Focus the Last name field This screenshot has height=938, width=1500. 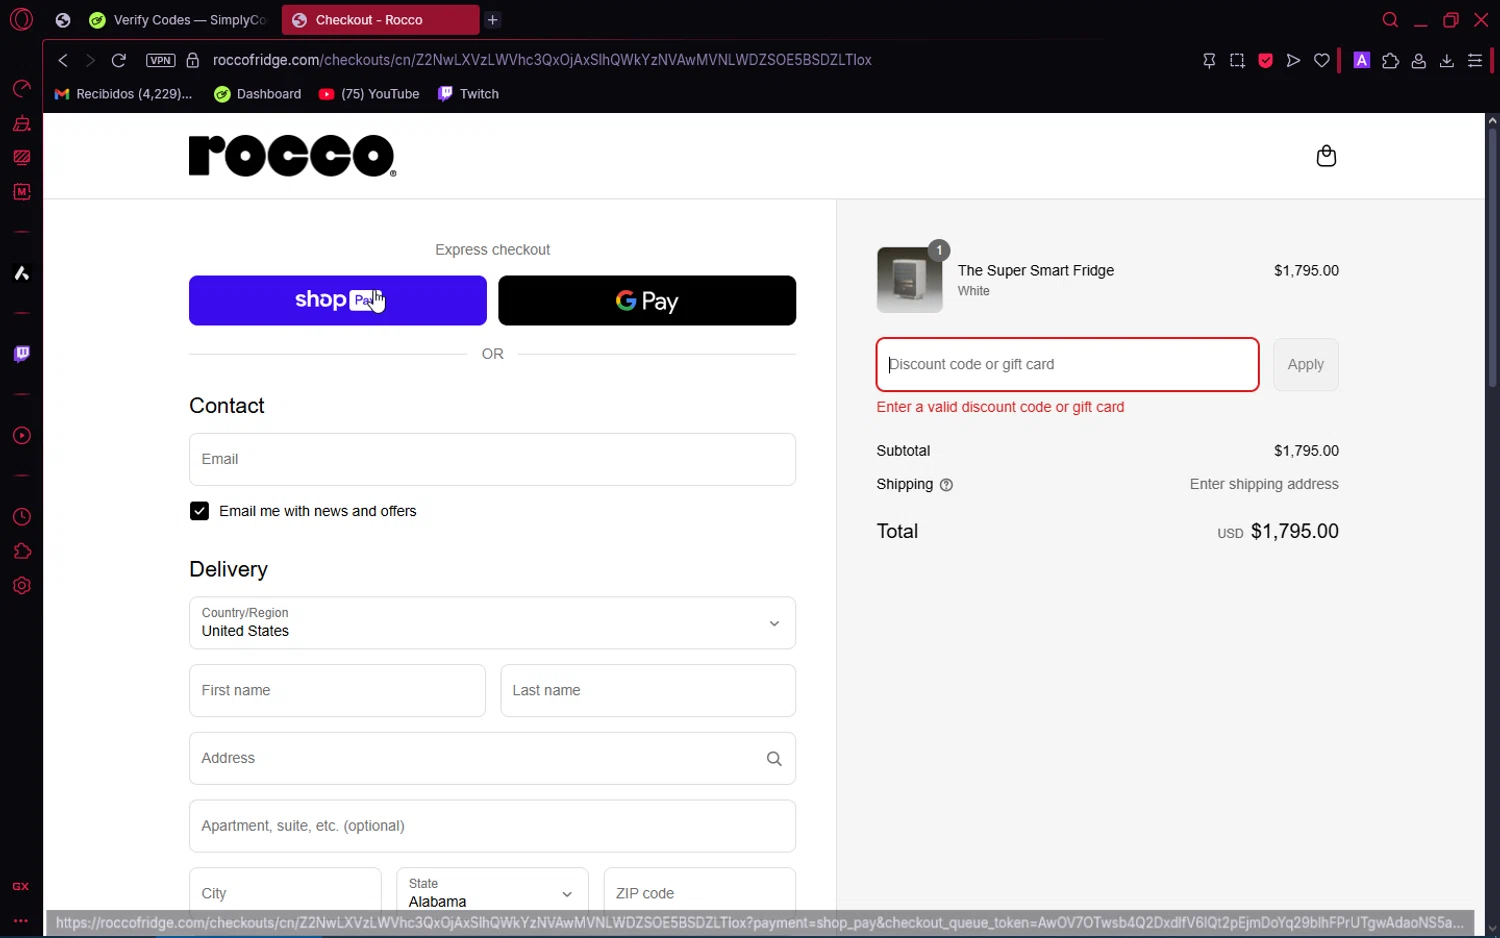click(648, 691)
